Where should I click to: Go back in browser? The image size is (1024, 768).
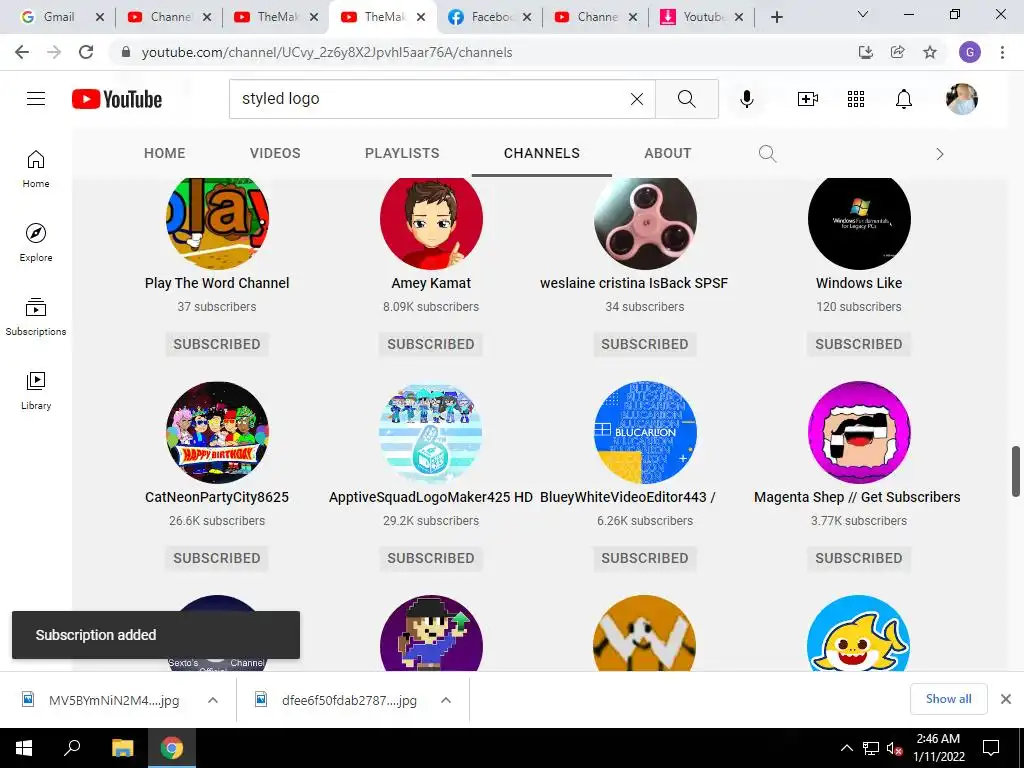[22, 52]
